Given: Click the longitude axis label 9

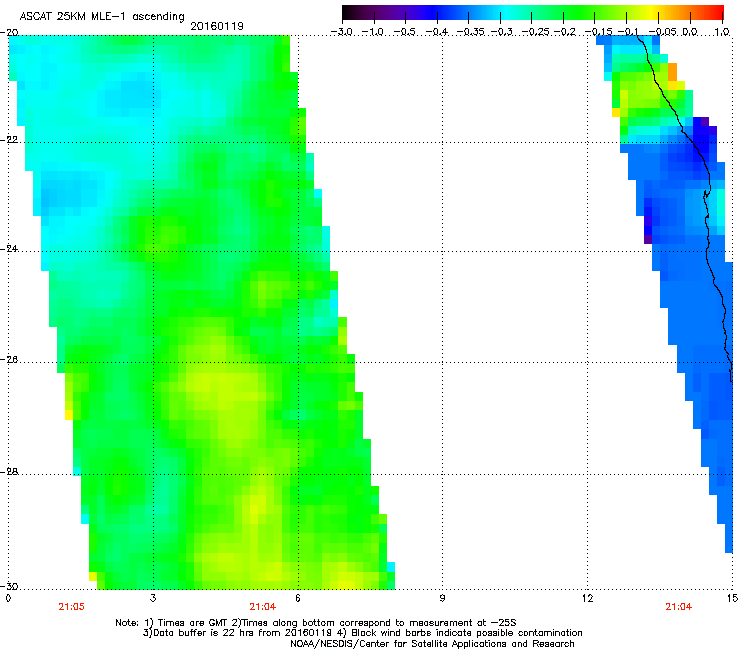Looking at the screenshot, I should (442, 598).
